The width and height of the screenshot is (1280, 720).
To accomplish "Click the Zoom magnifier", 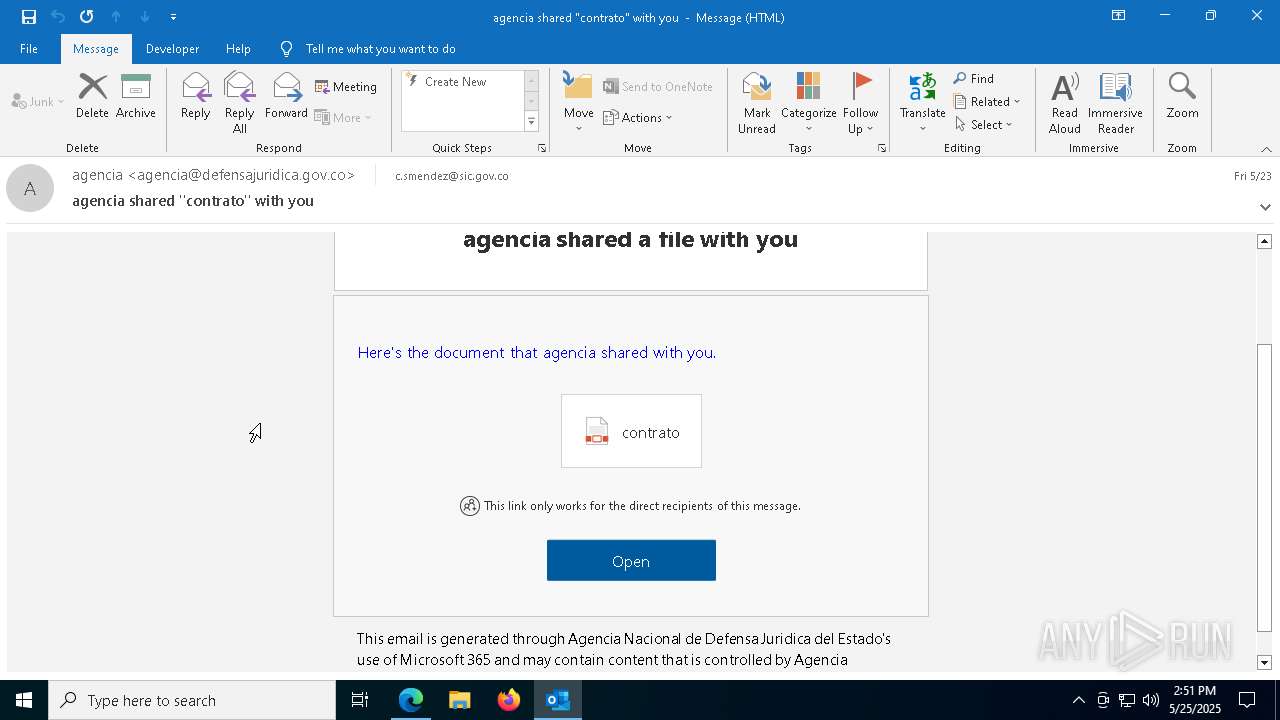I will click(1182, 97).
